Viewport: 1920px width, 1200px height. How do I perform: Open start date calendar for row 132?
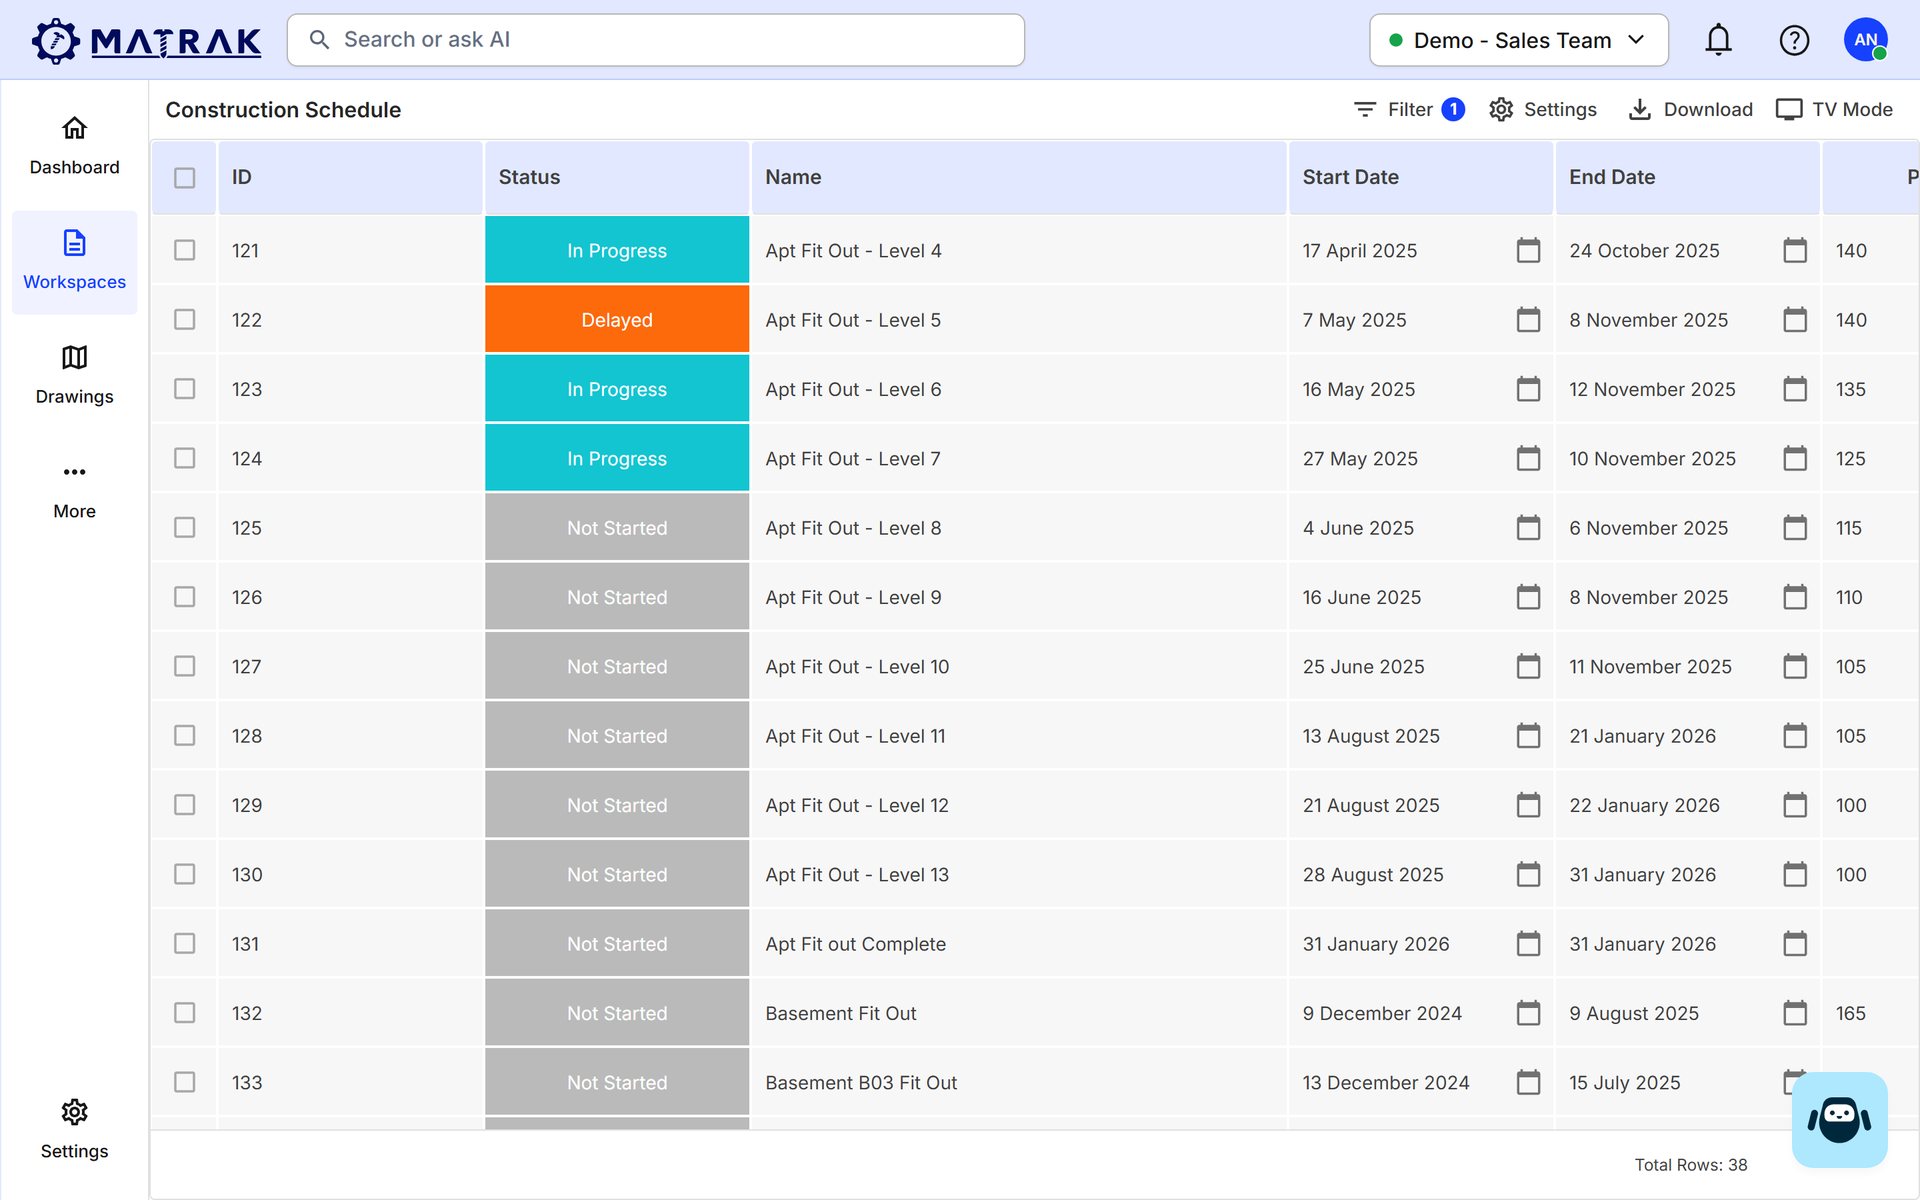coord(1528,1013)
